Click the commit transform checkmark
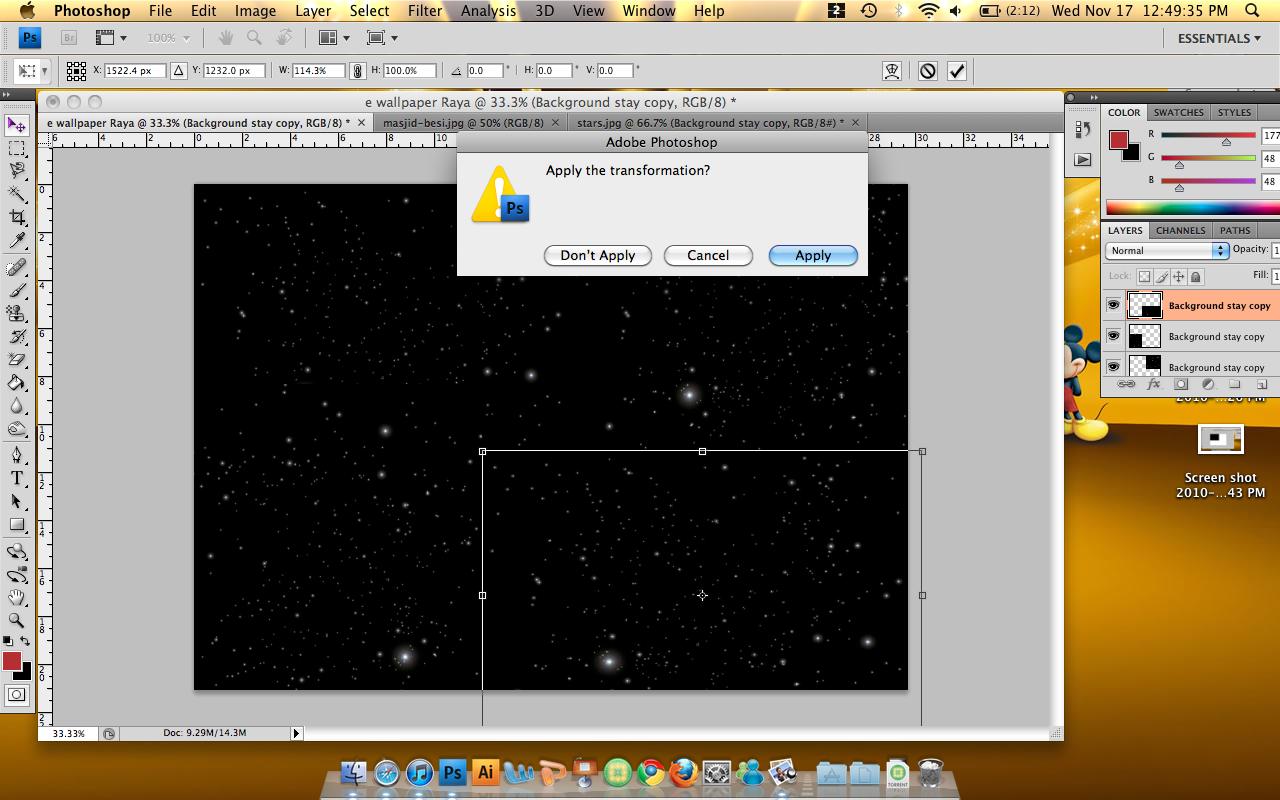This screenshot has width=1280, height=800. [x=957, y=71]
